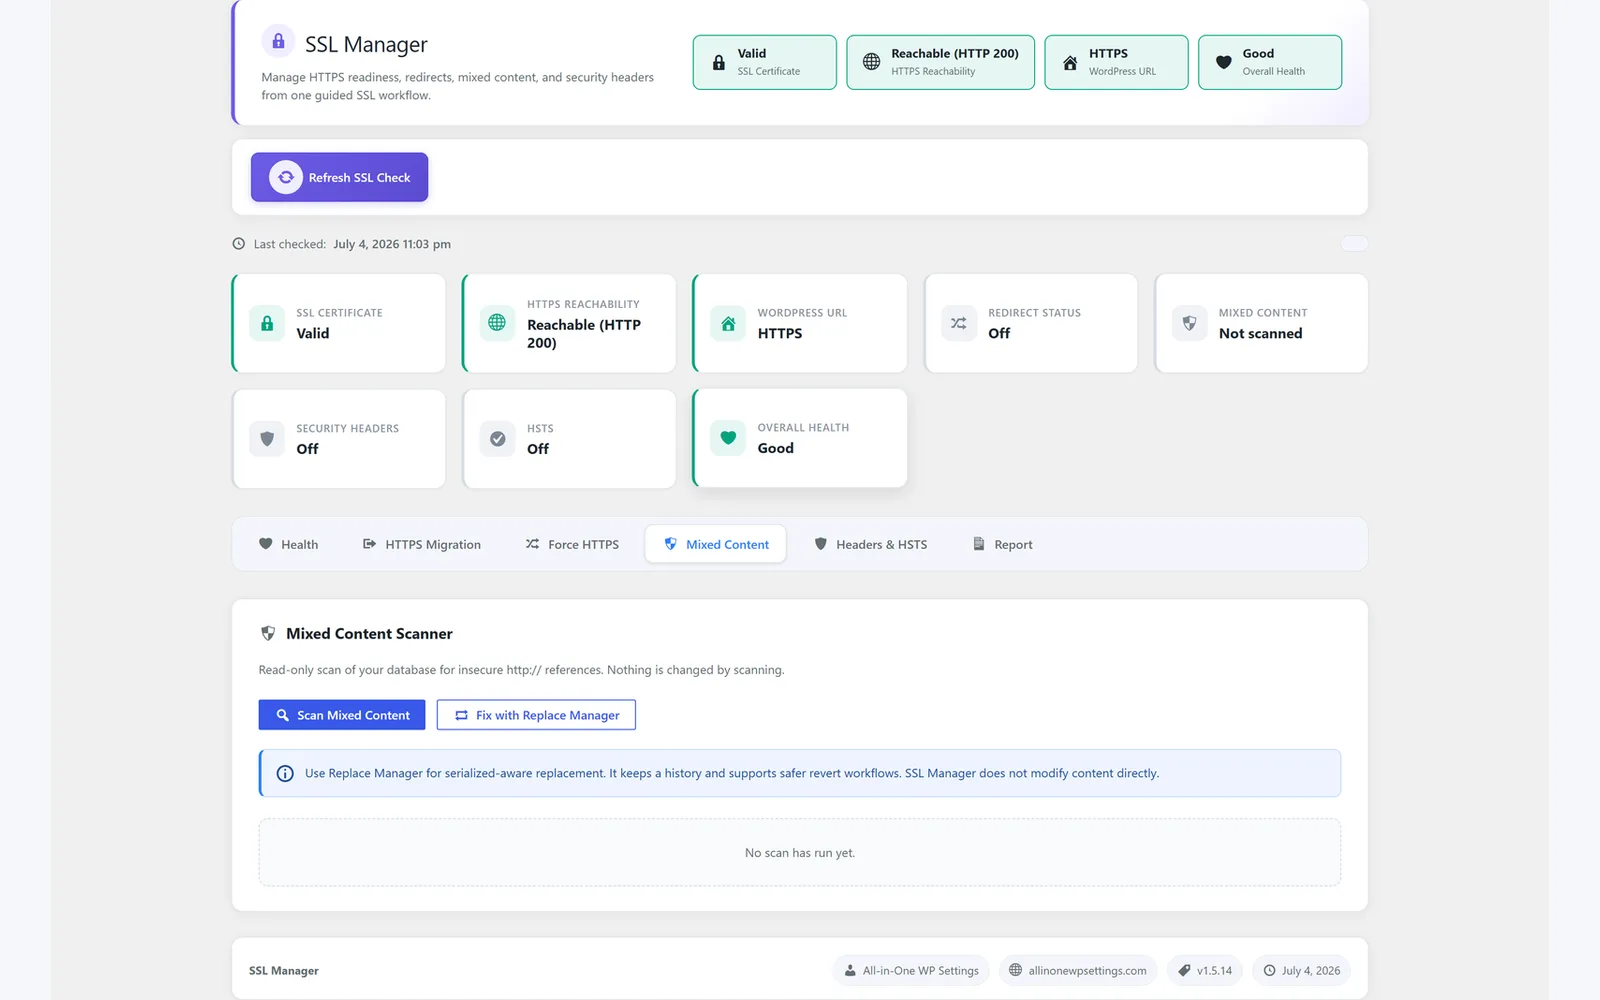1600x1000 pixels.
Task: Click the checkmark icon on HSTS card
Action: coord(497,438)
